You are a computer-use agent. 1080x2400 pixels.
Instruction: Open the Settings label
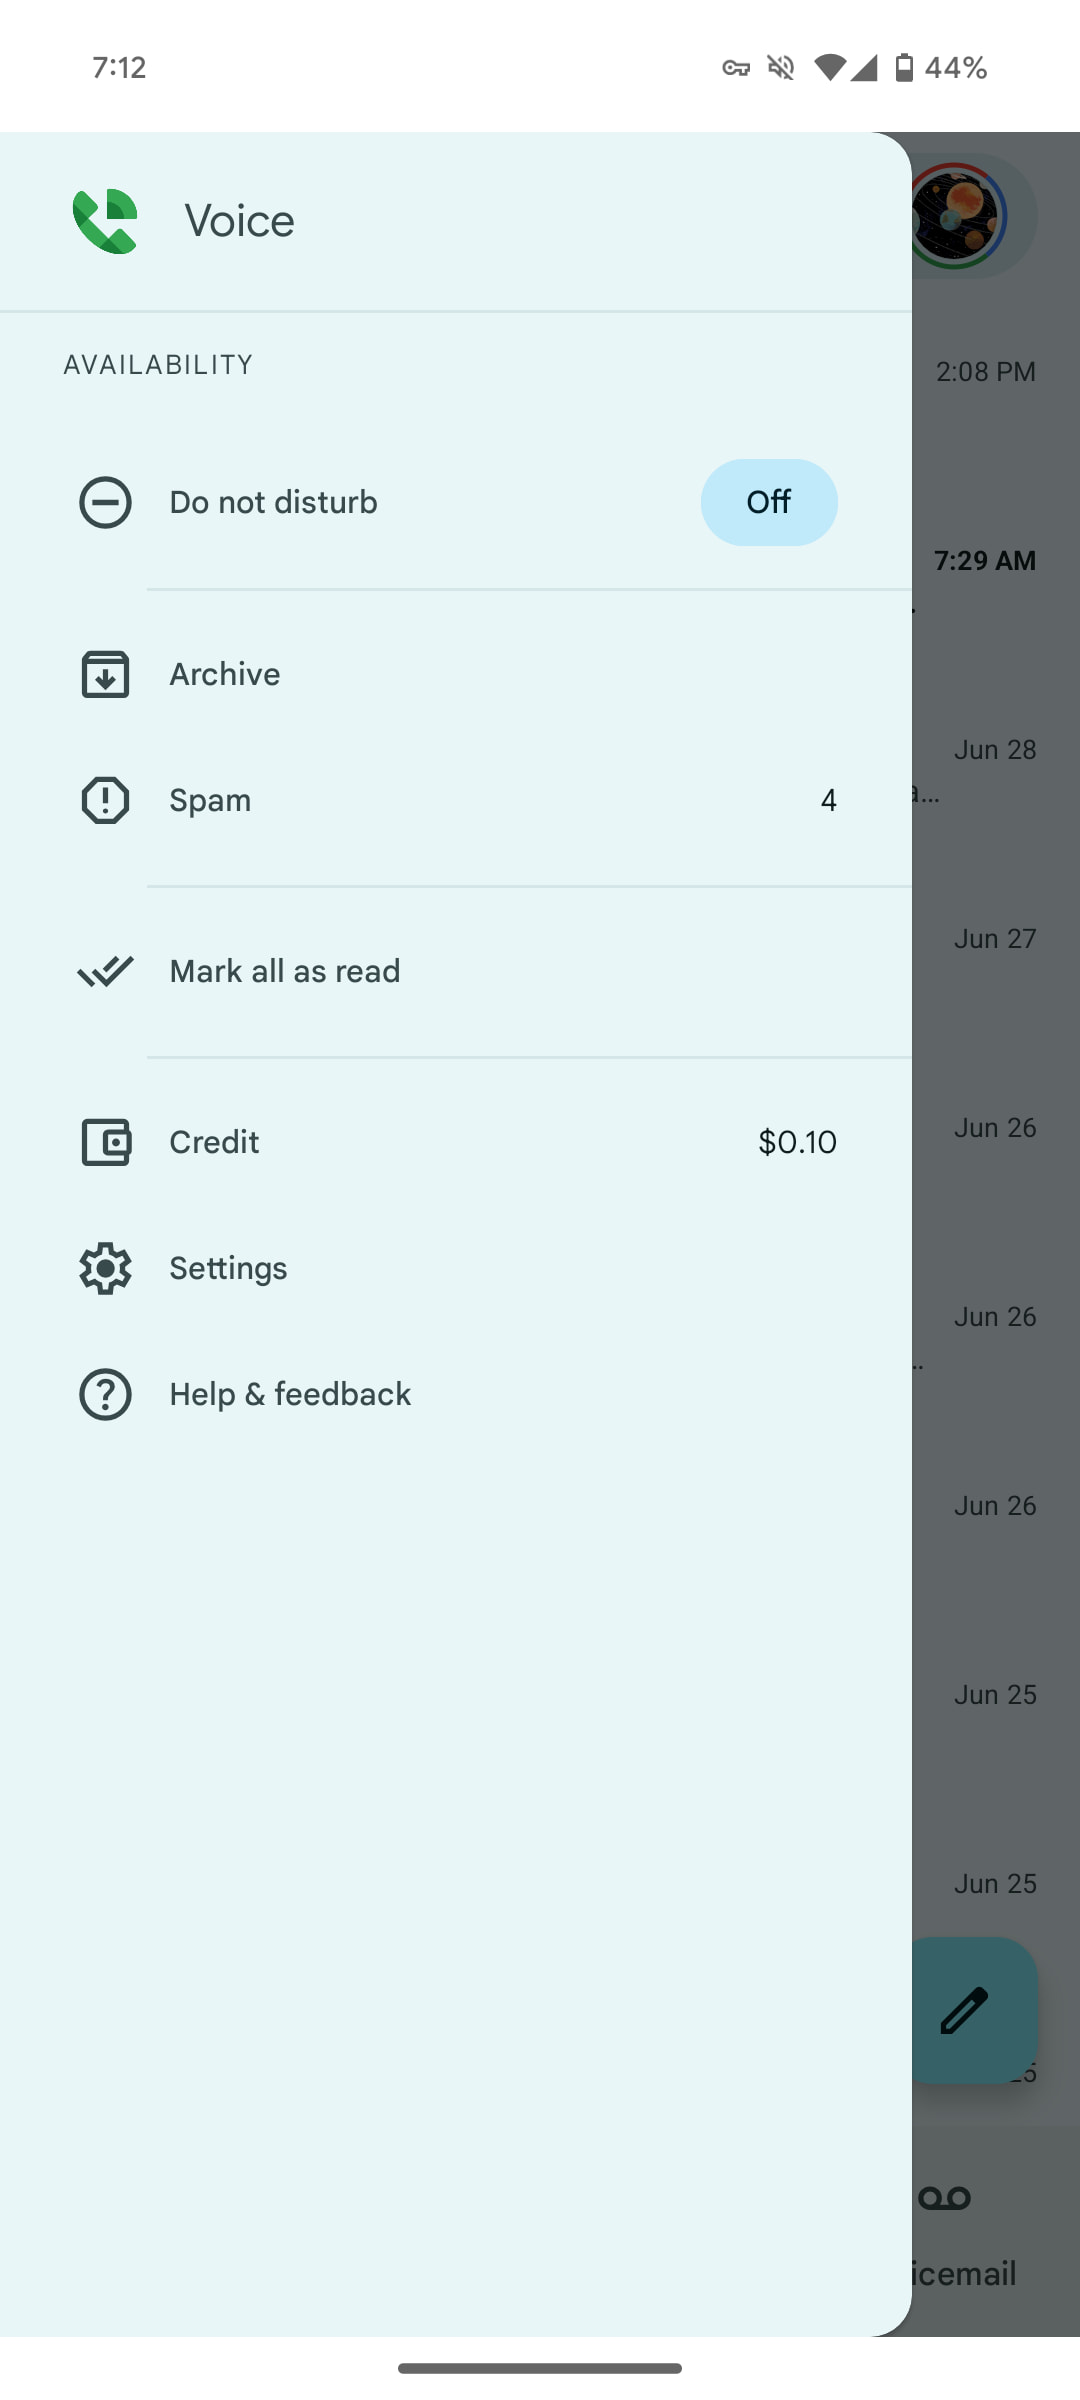[x=228, y=1268]
